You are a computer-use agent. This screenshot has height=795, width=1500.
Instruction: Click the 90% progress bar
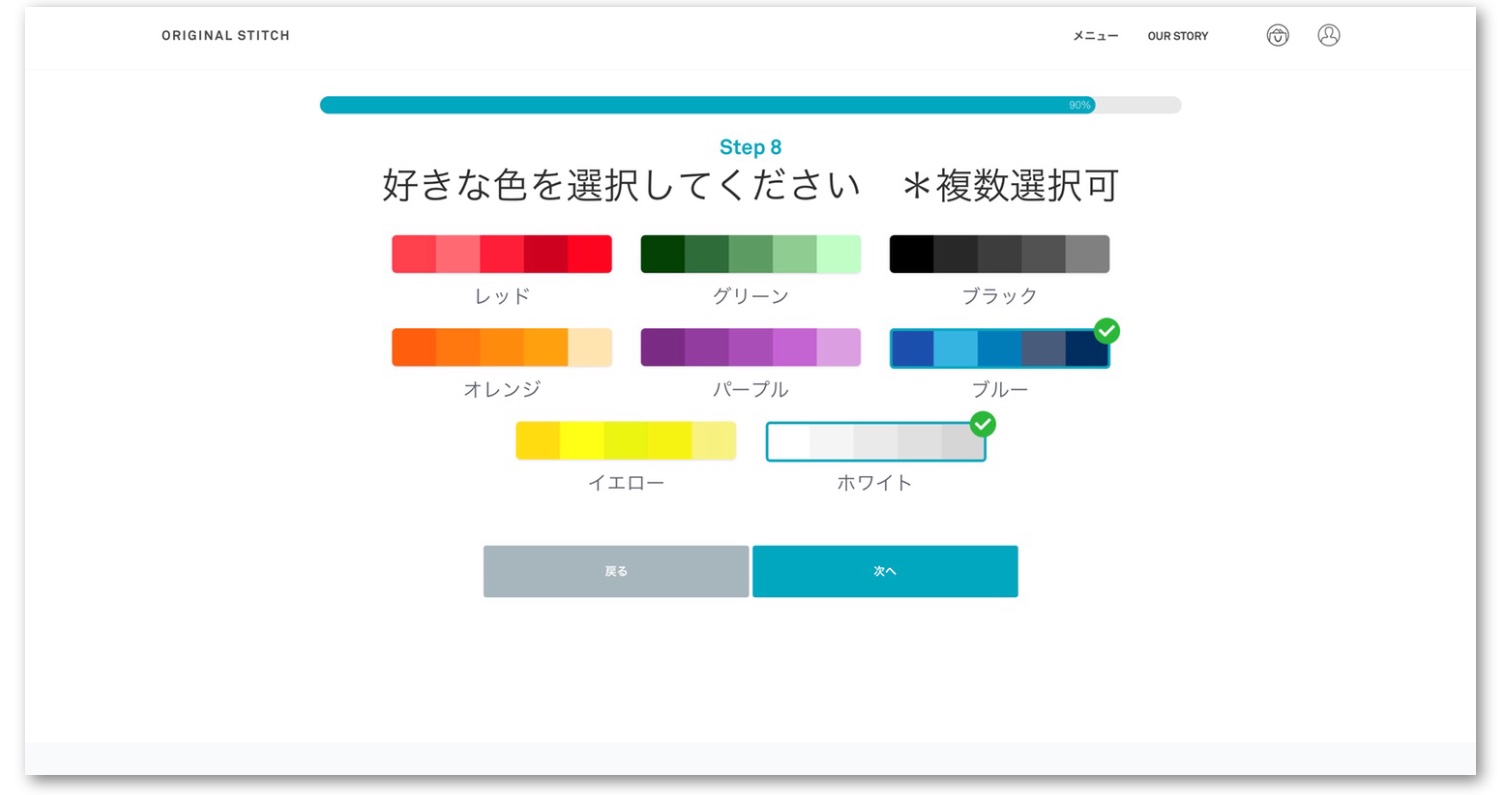tap(750, 105)
